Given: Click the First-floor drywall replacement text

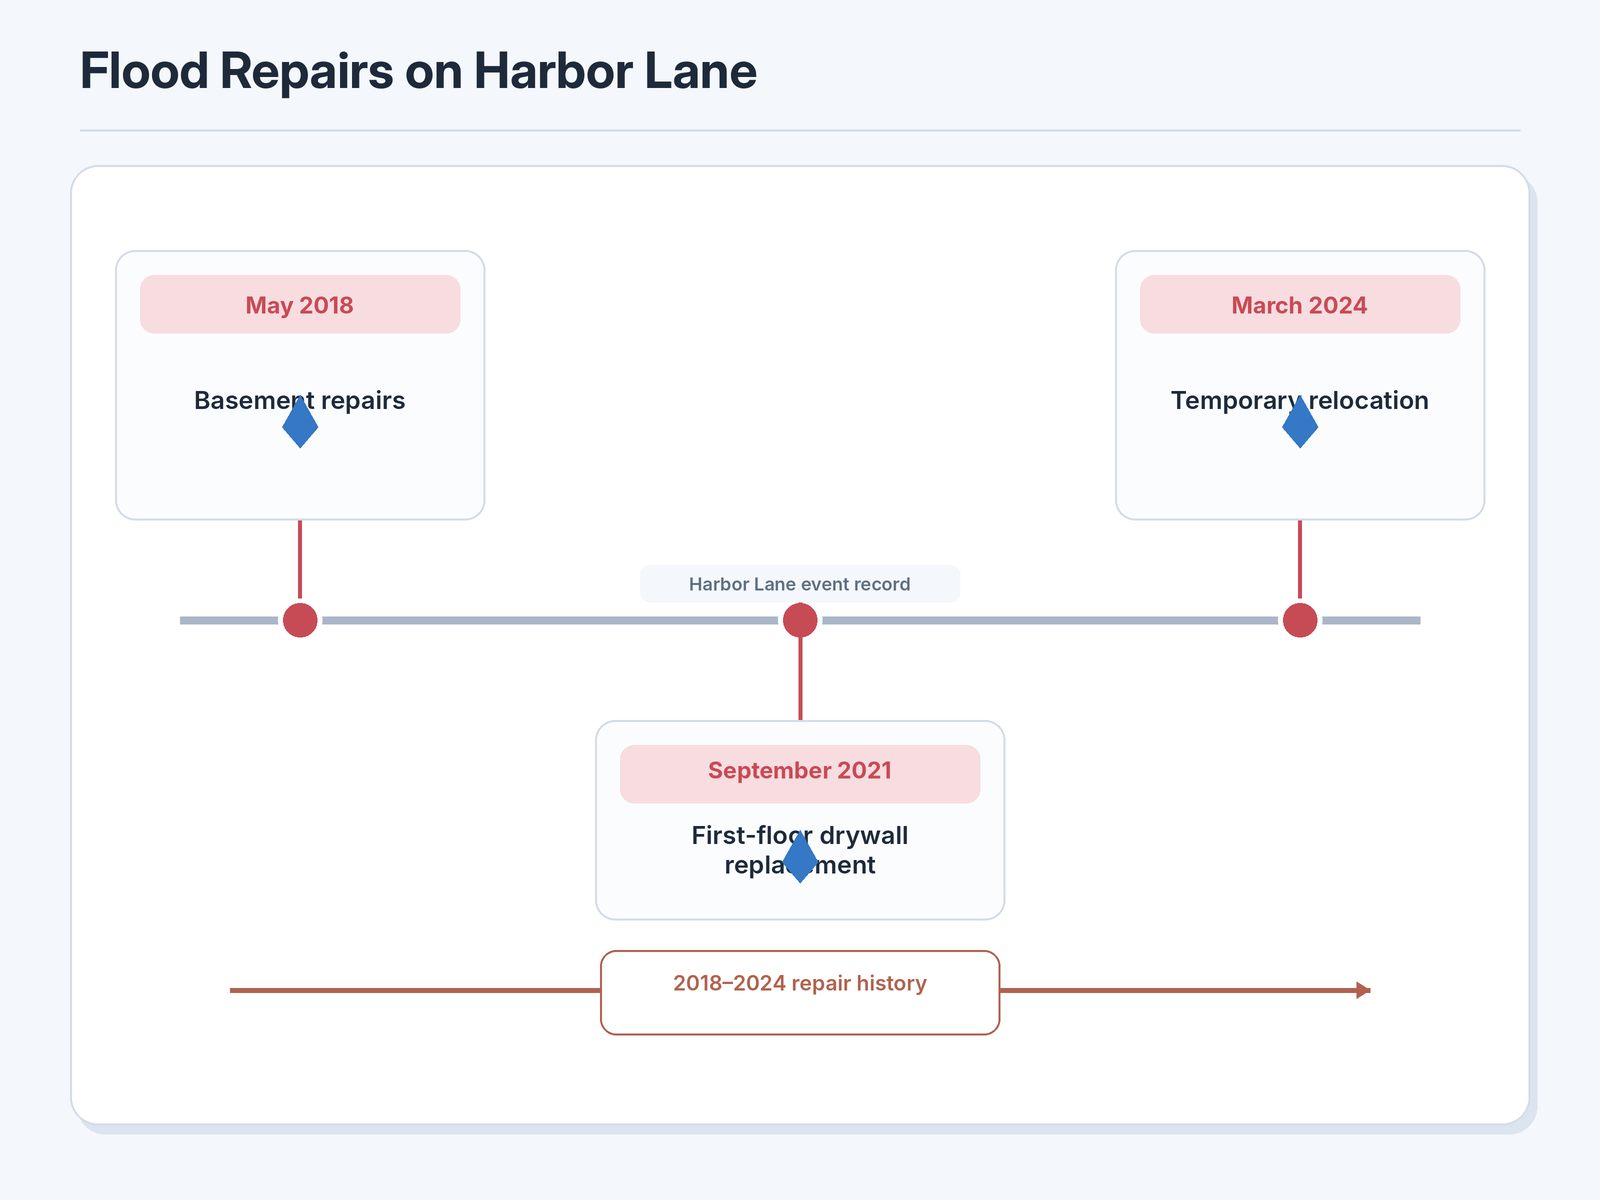Looking at the screenshot, I should [x=800, y=850].
